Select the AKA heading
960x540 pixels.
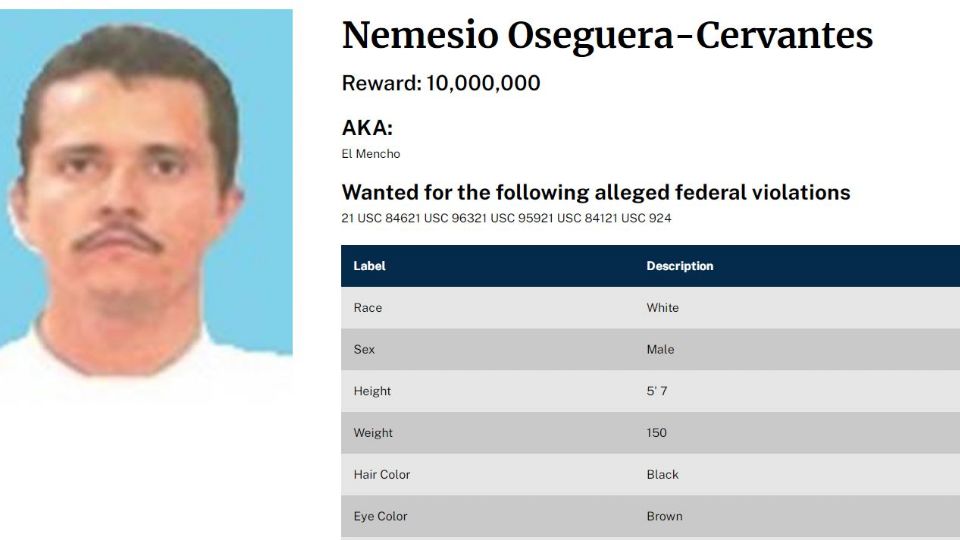[x=367, y=128]
